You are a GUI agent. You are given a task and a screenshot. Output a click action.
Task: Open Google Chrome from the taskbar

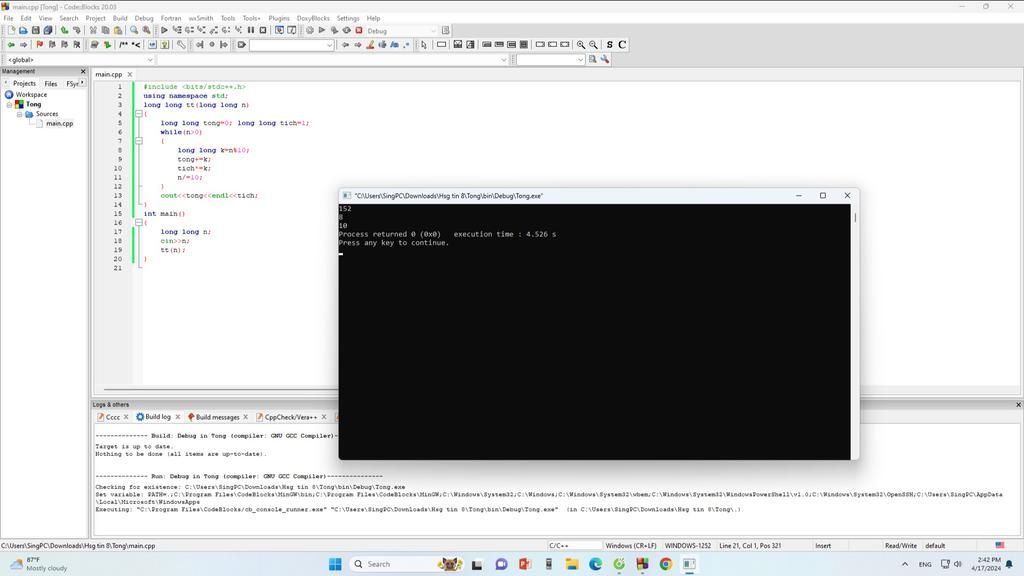[x=665, y=564]
